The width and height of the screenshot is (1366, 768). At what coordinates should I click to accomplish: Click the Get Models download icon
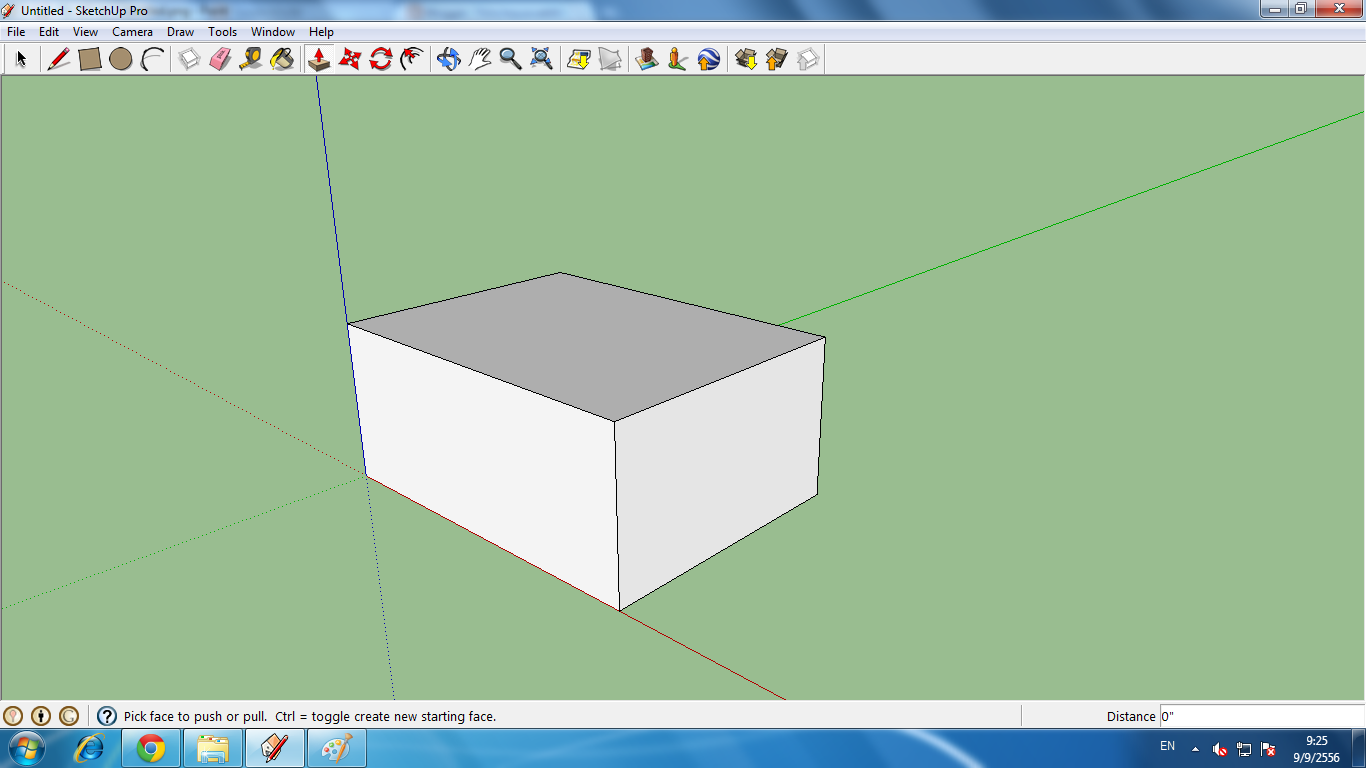tap(746, 59)
